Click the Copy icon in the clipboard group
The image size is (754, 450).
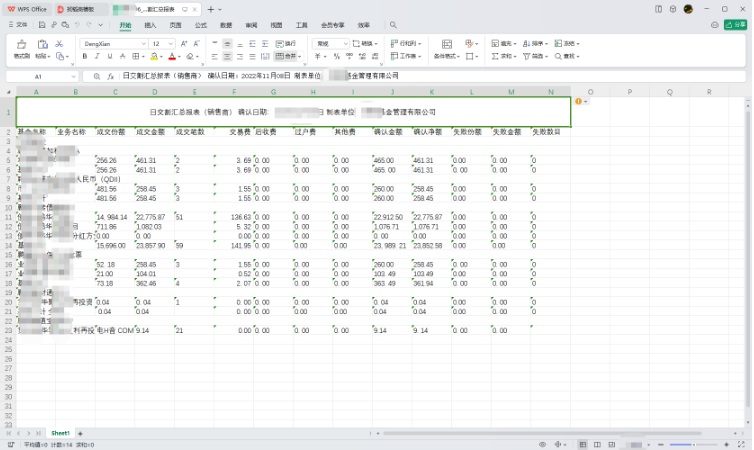60,56
